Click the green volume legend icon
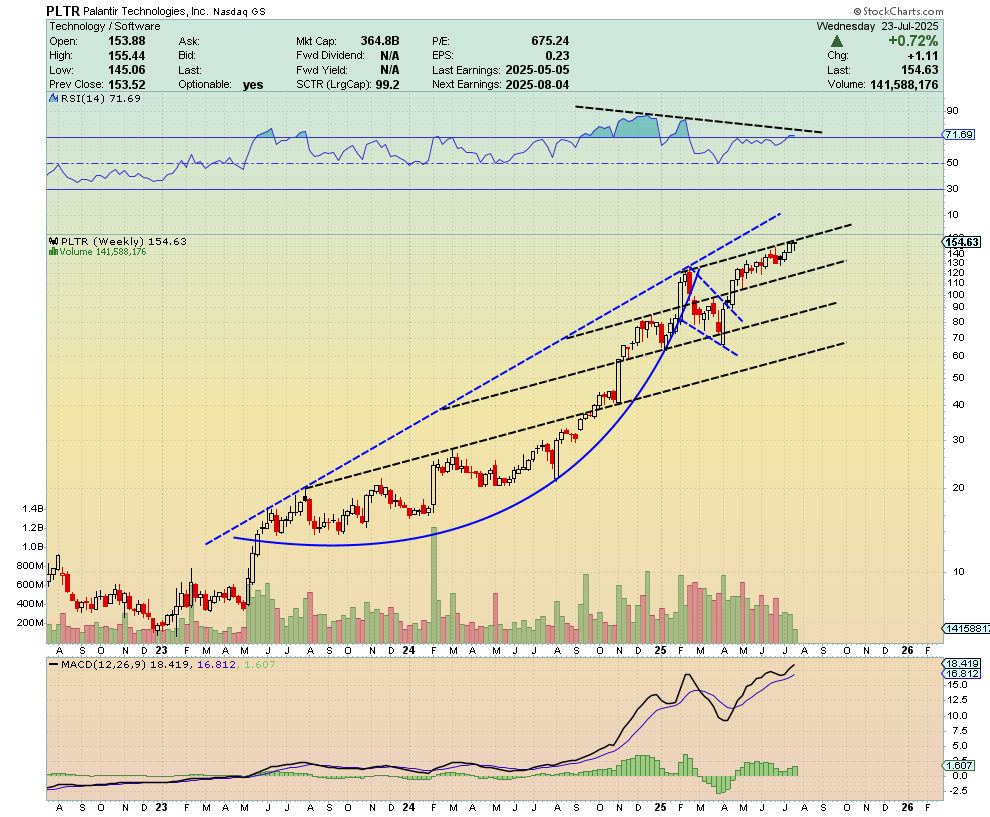 (x=54, y=251)
